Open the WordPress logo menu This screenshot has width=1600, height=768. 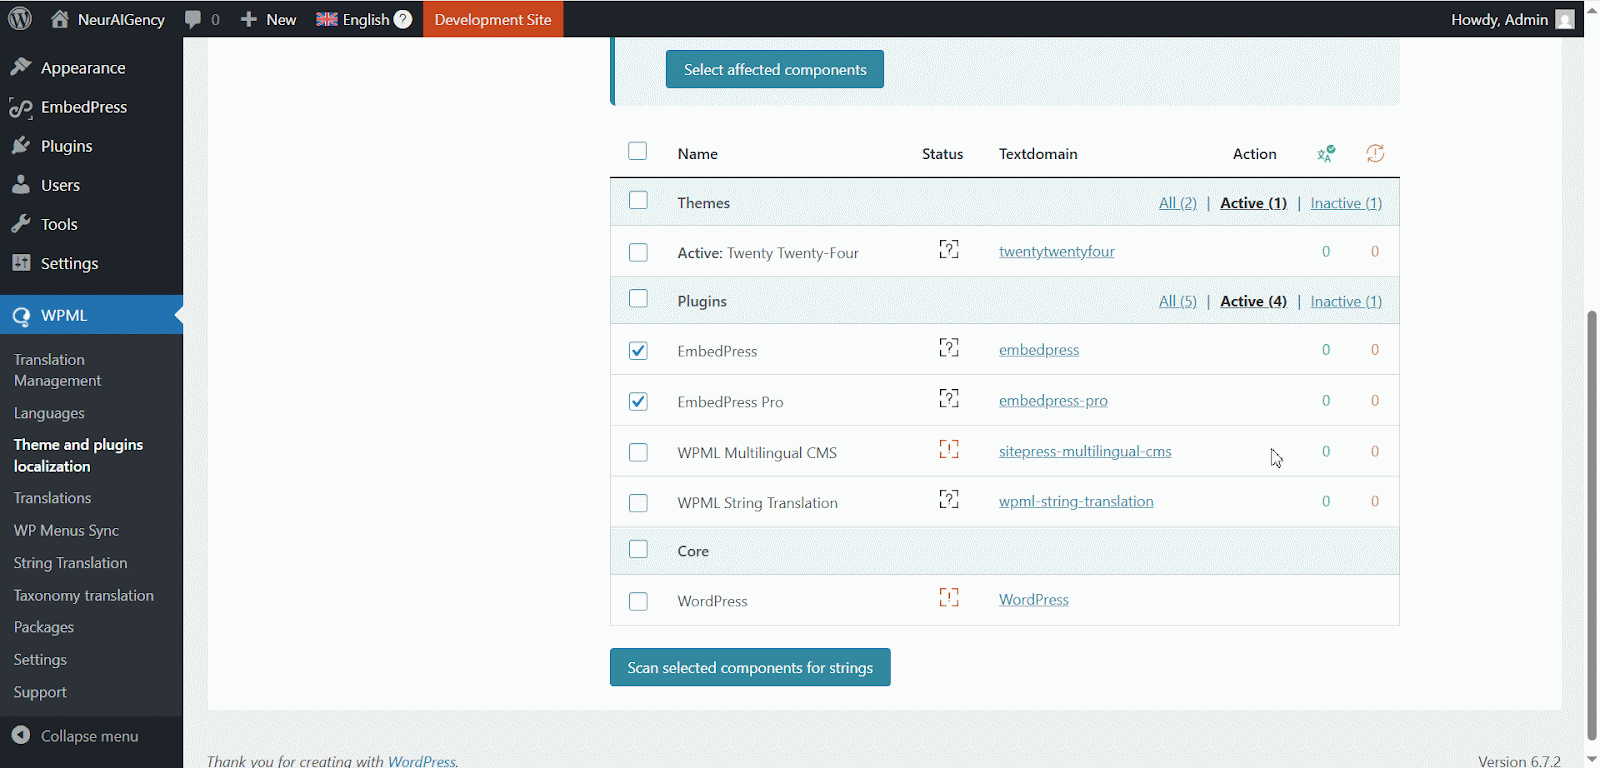coord(20,19)
